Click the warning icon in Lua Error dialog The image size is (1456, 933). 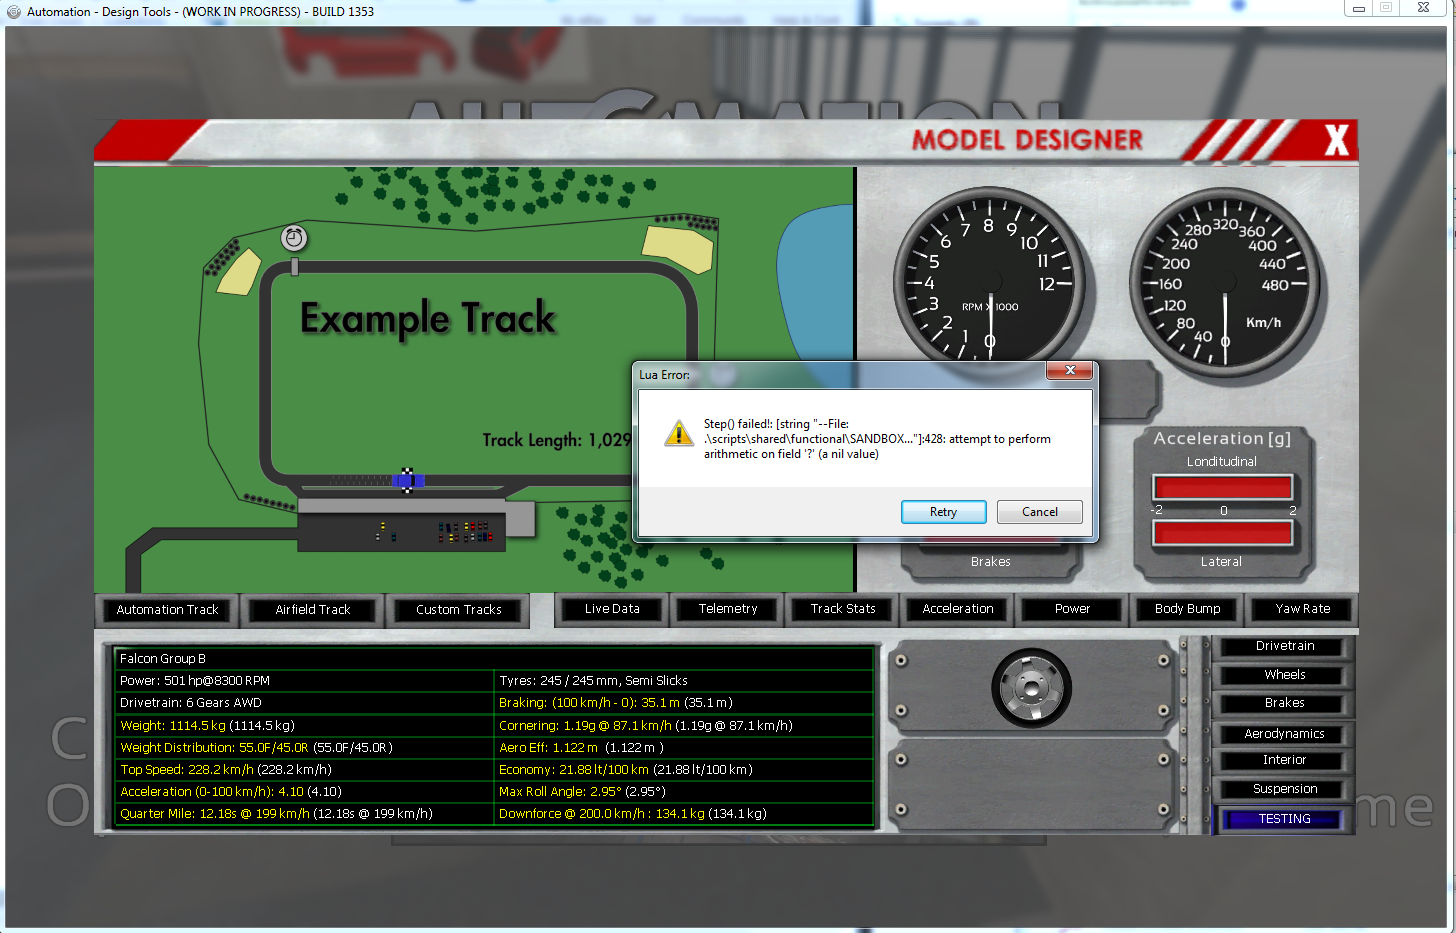point(679,434)
